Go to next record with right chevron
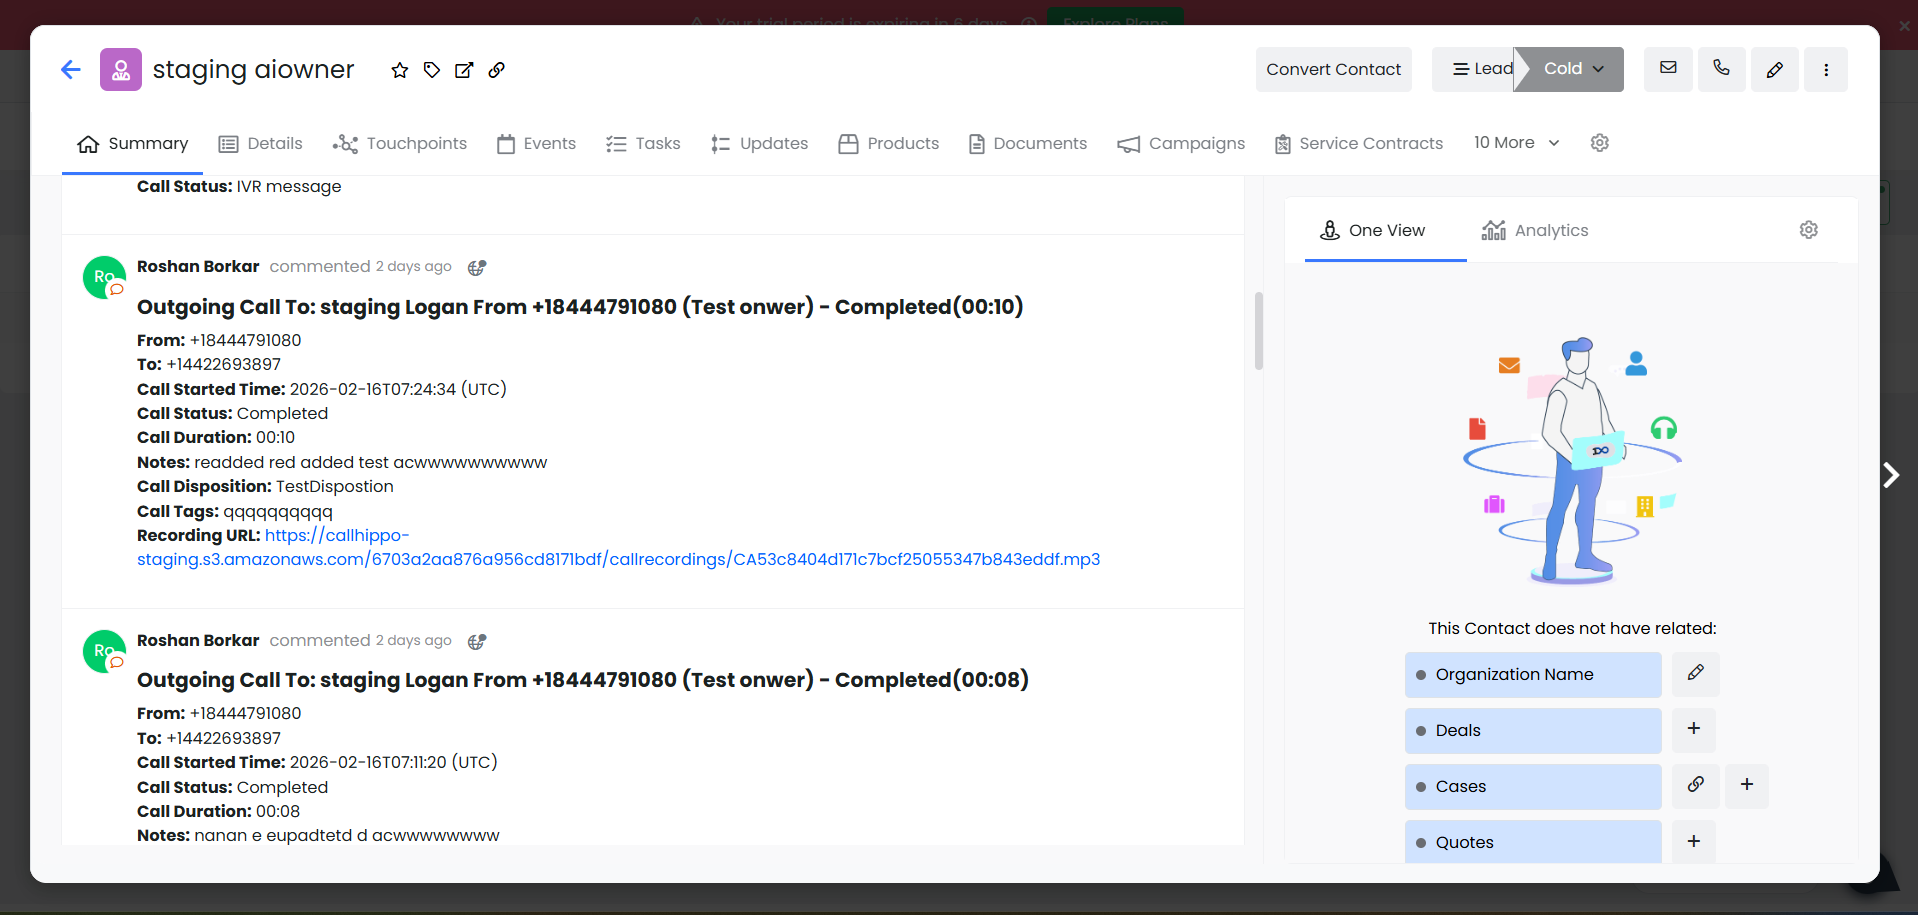 tap(1891, 475)
